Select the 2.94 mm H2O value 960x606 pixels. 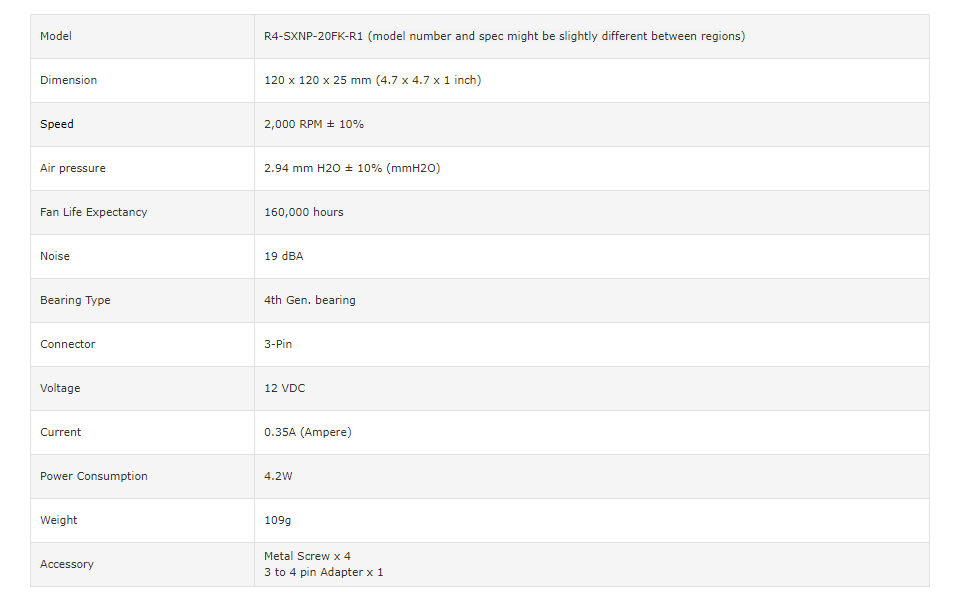pyautogui.click(x=302, y=168)
